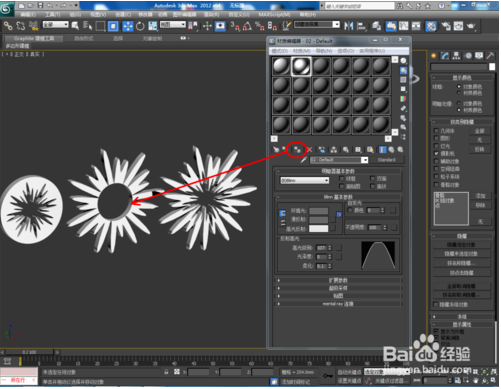Expand 扩展参数 rollout
This screenshot has width=501, height=389.
click(339, 280)
